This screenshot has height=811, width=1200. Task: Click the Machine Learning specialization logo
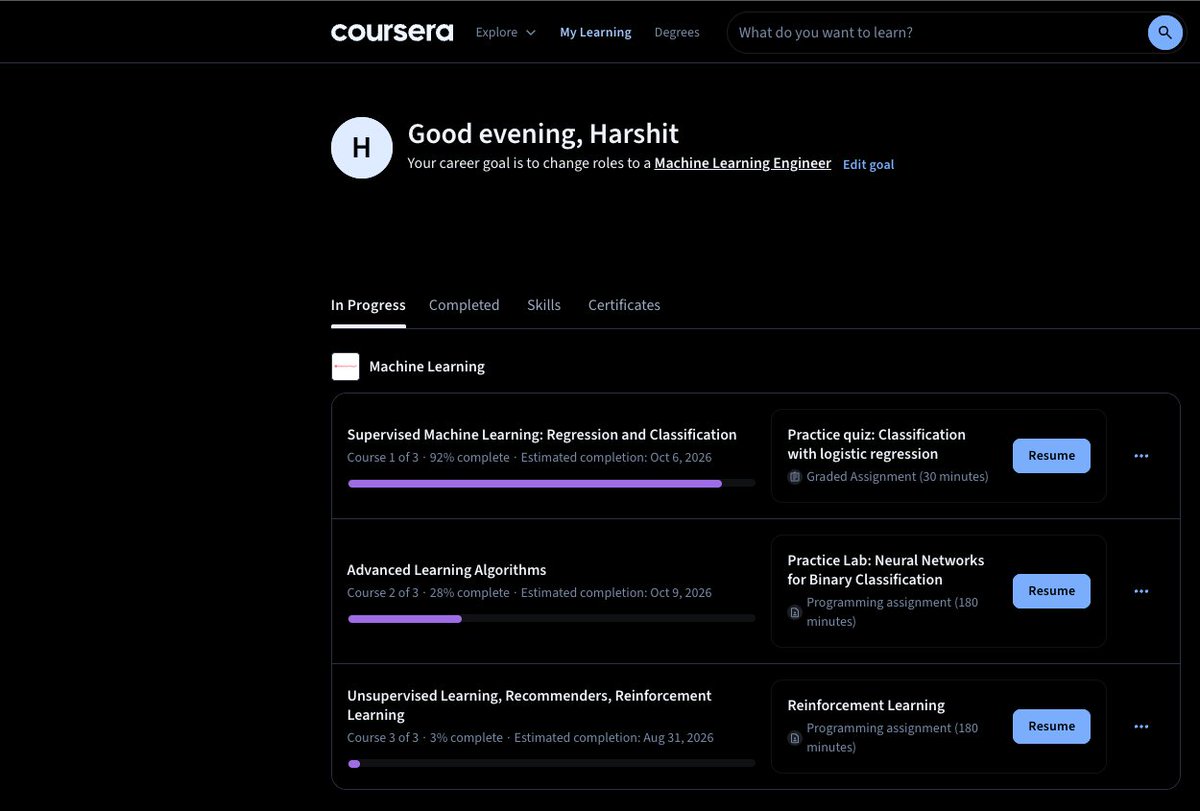(x=345, y=367)
